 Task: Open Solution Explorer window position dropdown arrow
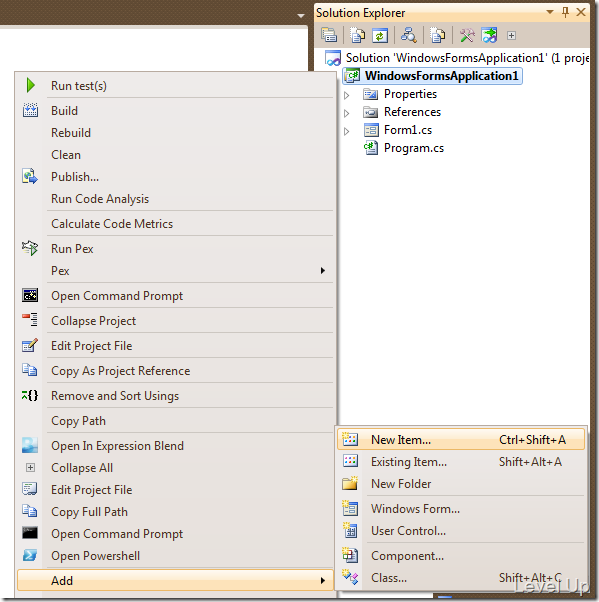pyautogui.click(x=550, y=12)
